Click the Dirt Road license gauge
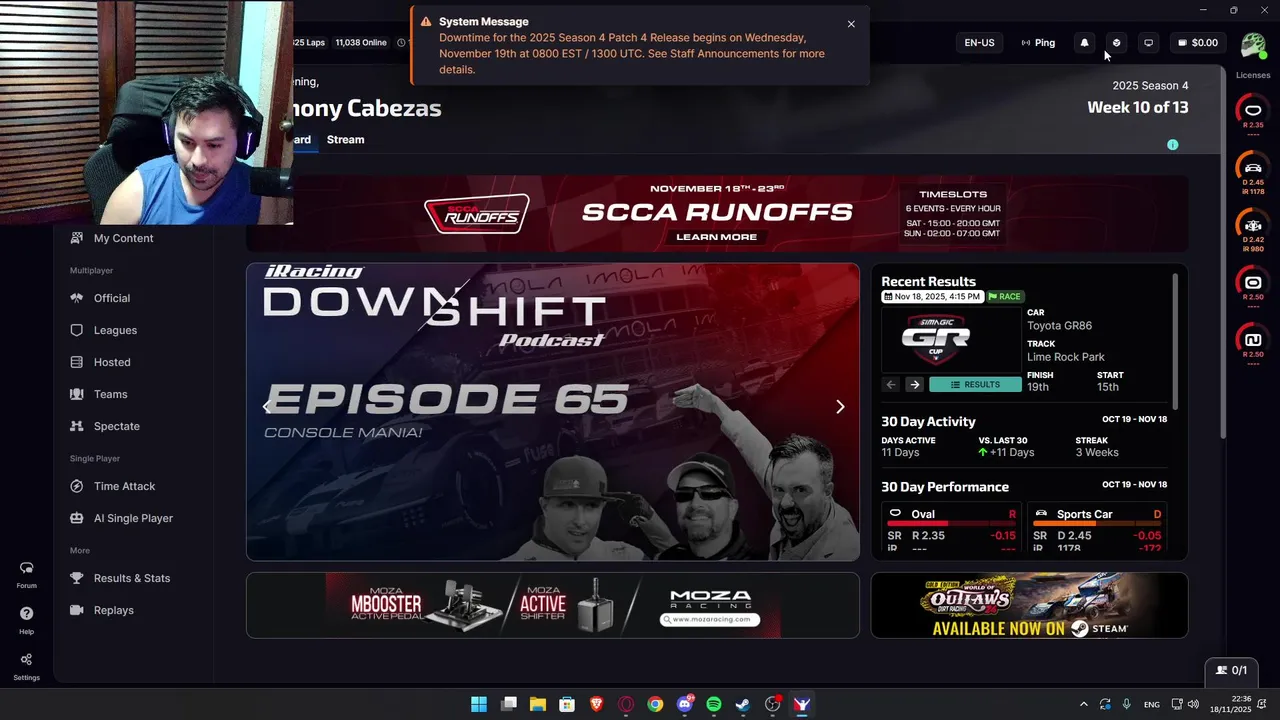The width and height of the screenshot is (1280, 720). 1253,344
